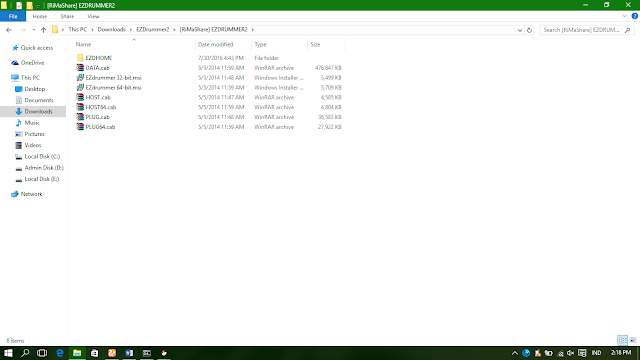This screenshot has width=640, height=360.
Task: Select Quick access in sidebar
Action: [37, 48]
